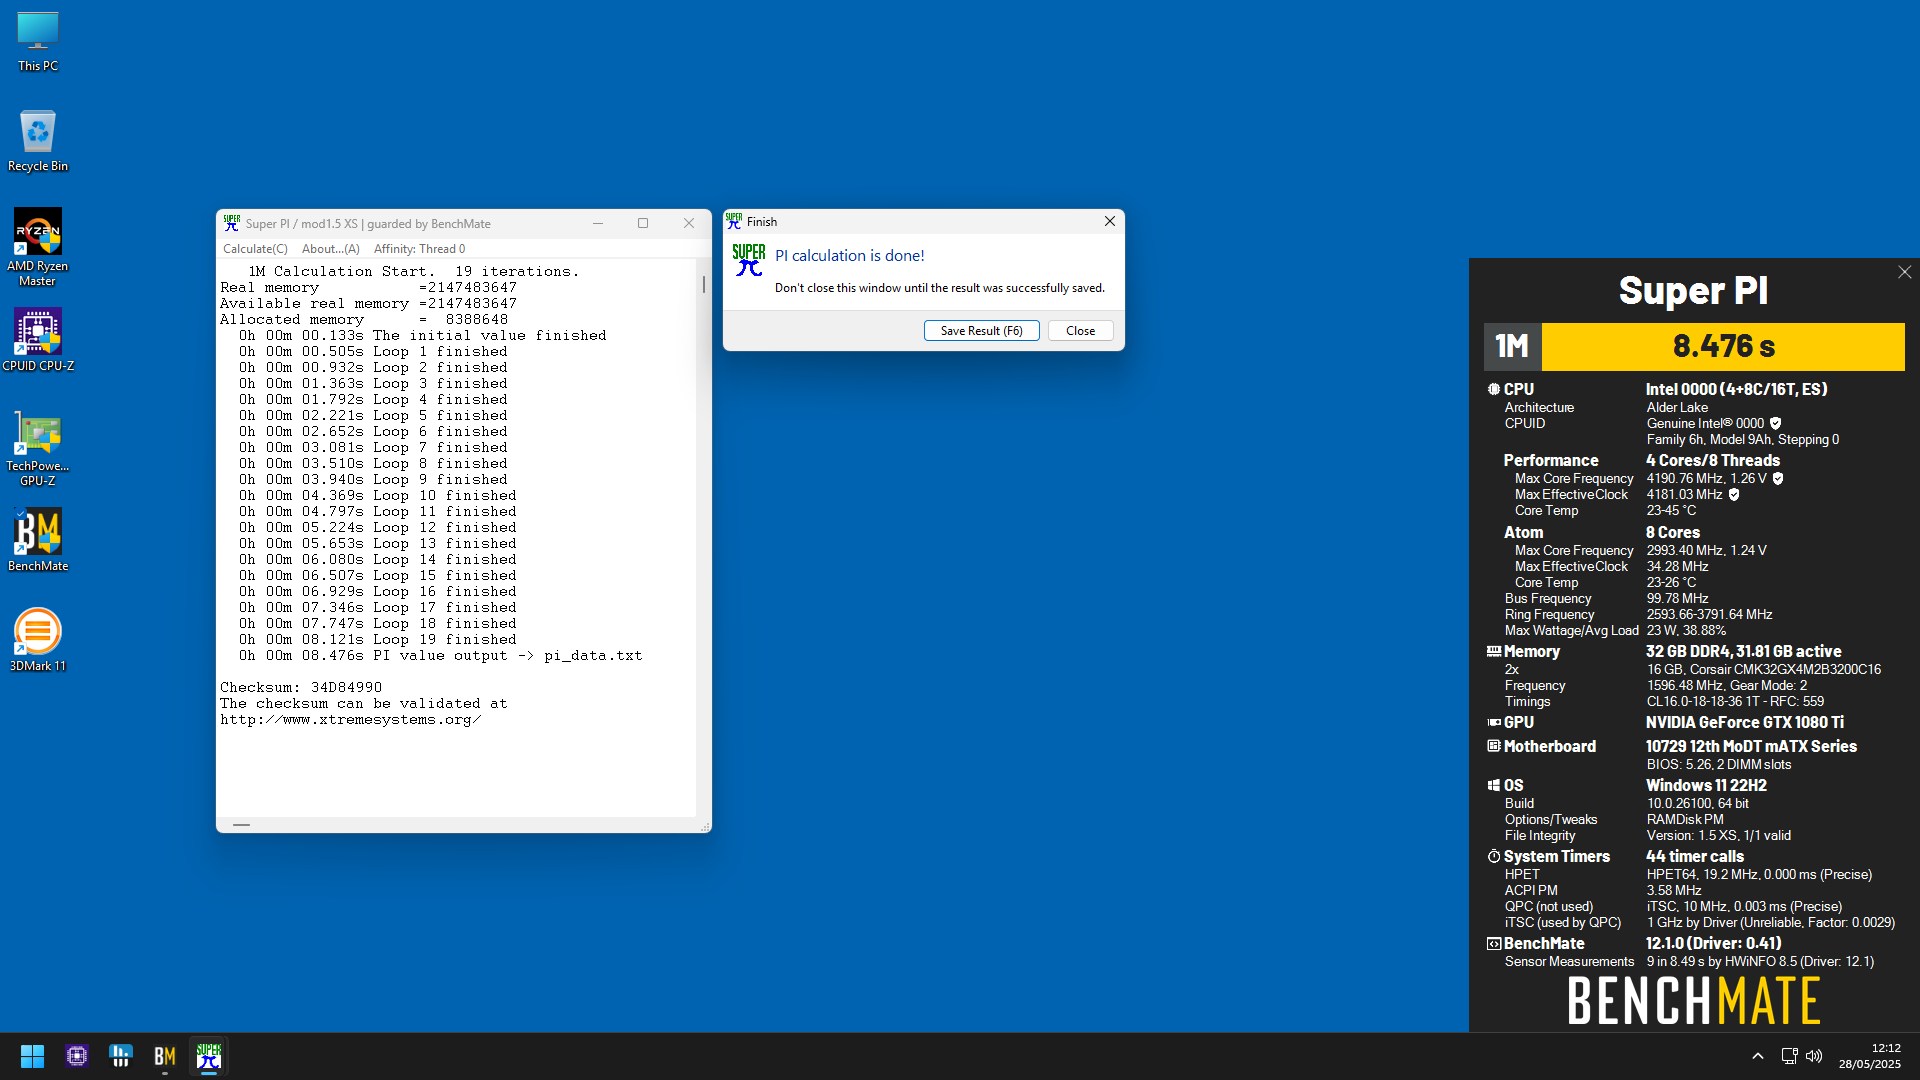This screenshot has height=1080, width=1920.
Task: Click '16 GB, Corsair CMK32GX4M2B3200C16' text
Action: click(1764, 670)
